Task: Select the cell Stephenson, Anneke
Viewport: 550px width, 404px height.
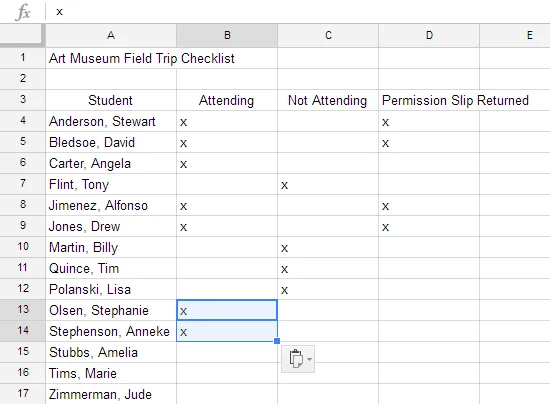Action: [111, 331]
